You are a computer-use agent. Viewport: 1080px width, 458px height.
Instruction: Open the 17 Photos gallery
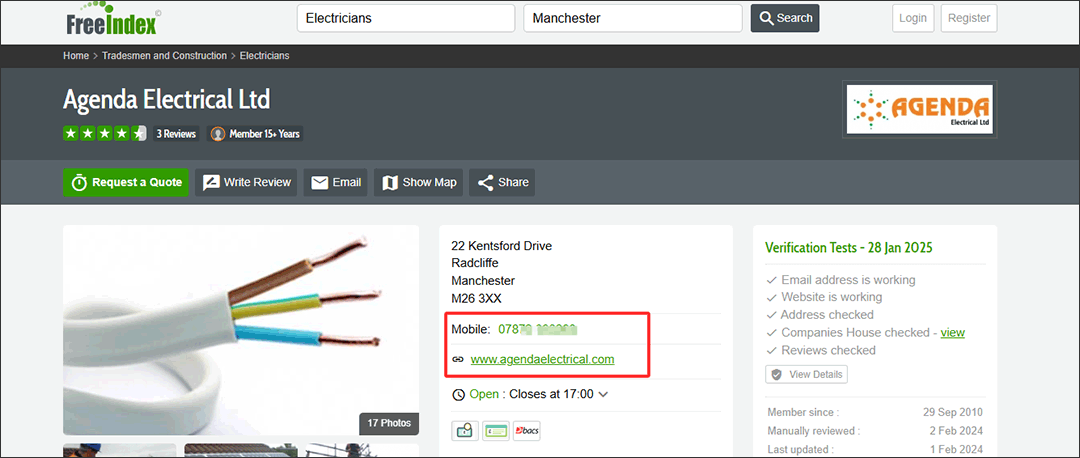389,423
